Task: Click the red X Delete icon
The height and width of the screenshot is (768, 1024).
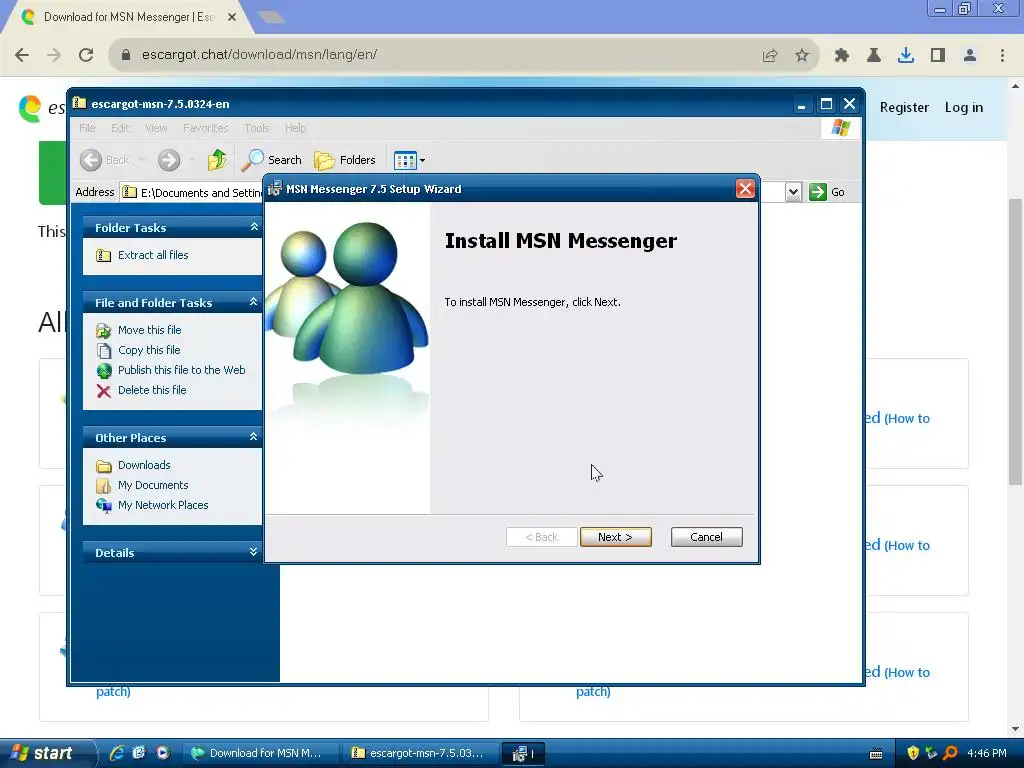Action: point(103,391)
